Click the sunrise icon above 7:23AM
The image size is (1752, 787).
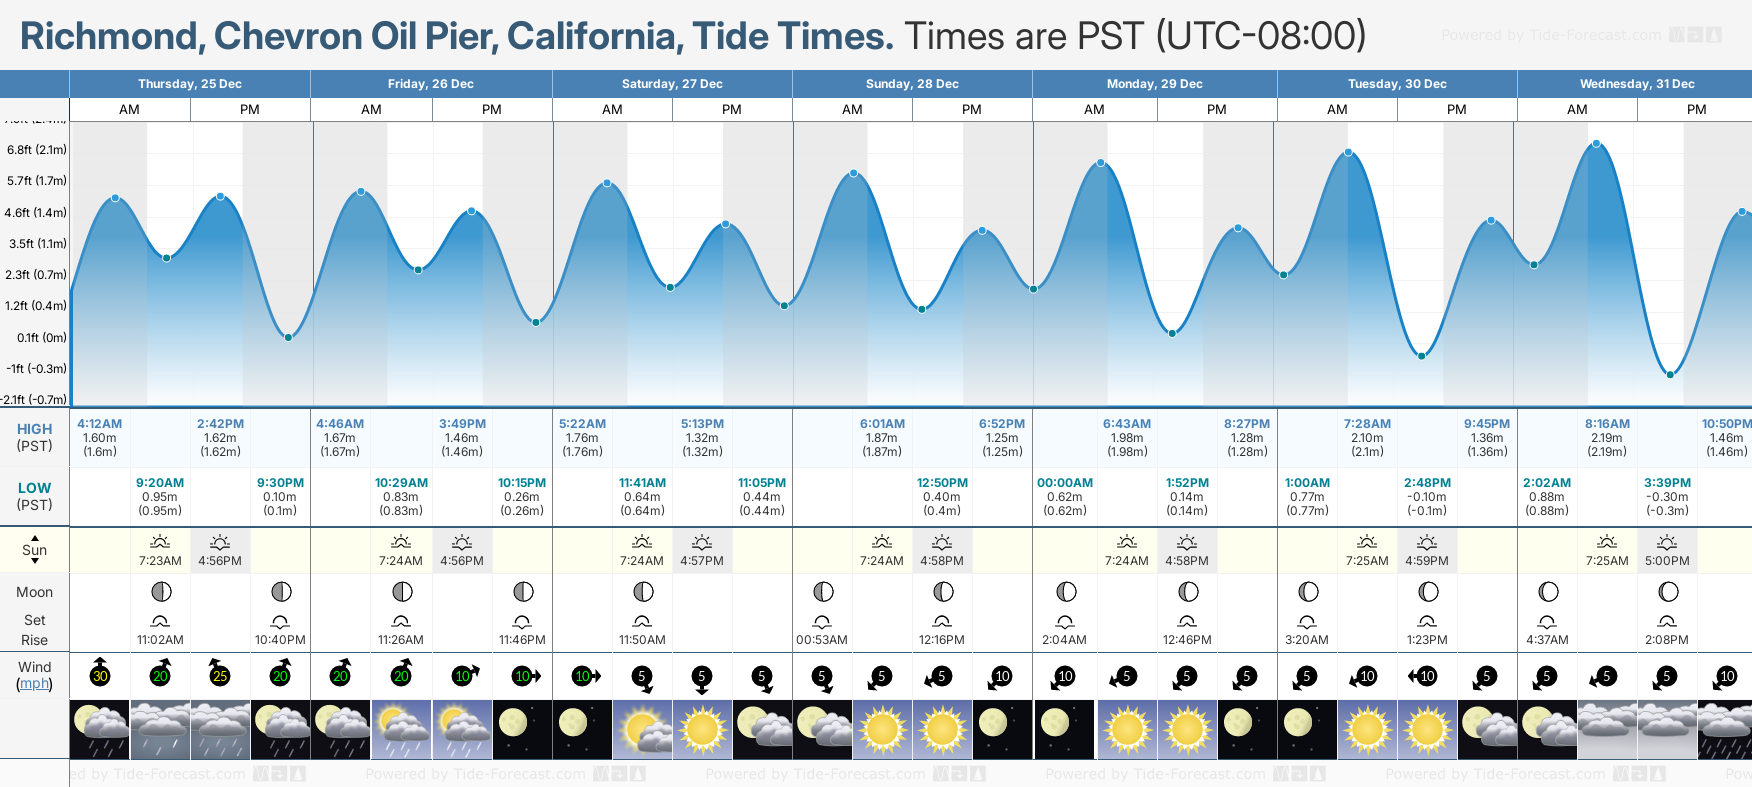160,542
